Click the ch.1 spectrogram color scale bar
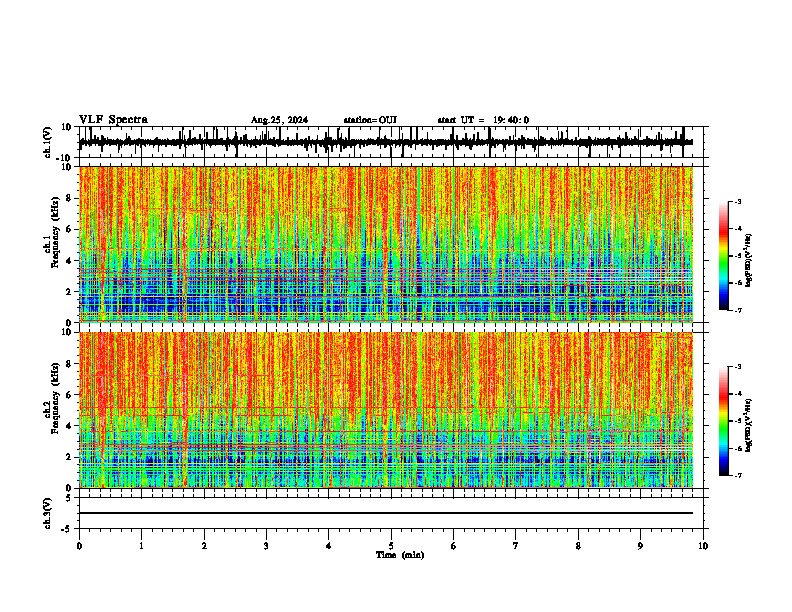This screenshot has width=792, height=612. point(723,255)
